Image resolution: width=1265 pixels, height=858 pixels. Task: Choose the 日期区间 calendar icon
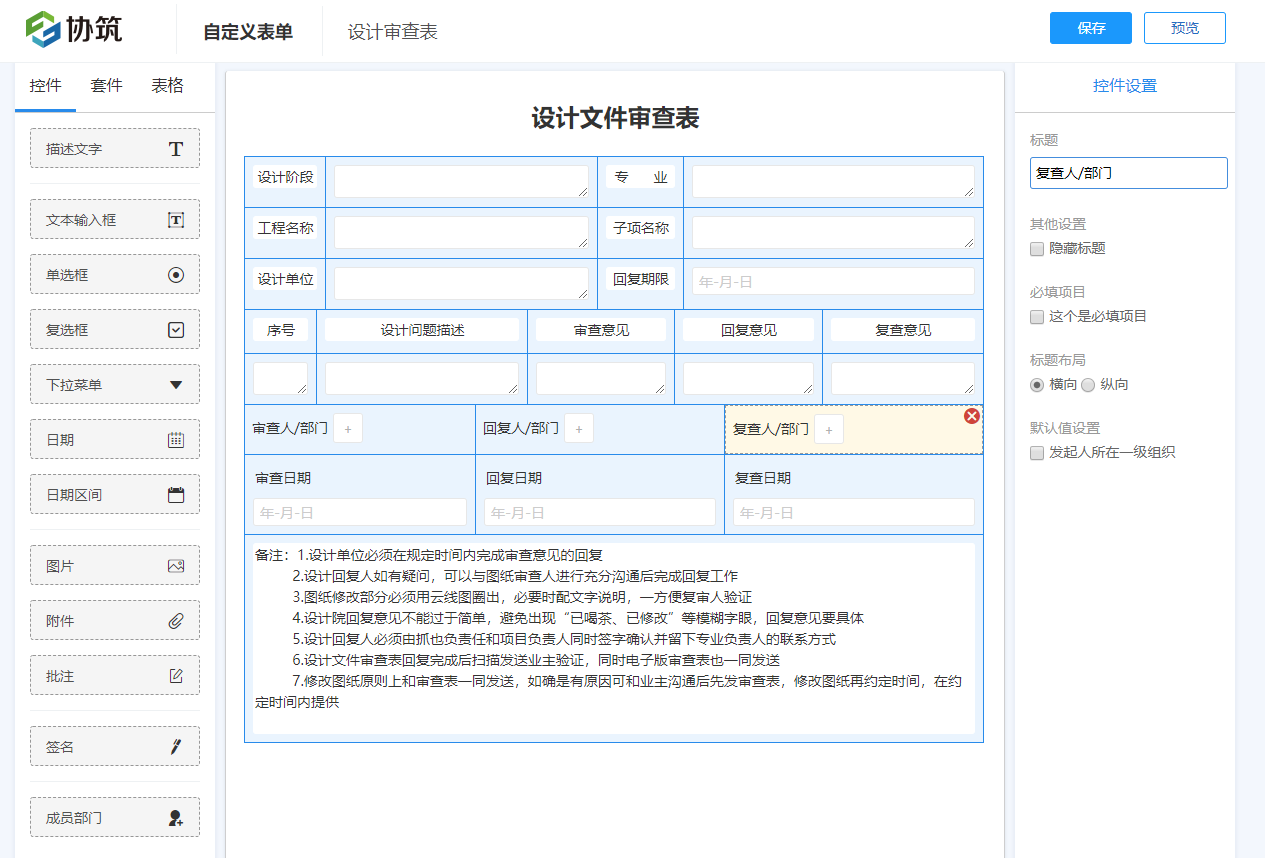[176, 495]
